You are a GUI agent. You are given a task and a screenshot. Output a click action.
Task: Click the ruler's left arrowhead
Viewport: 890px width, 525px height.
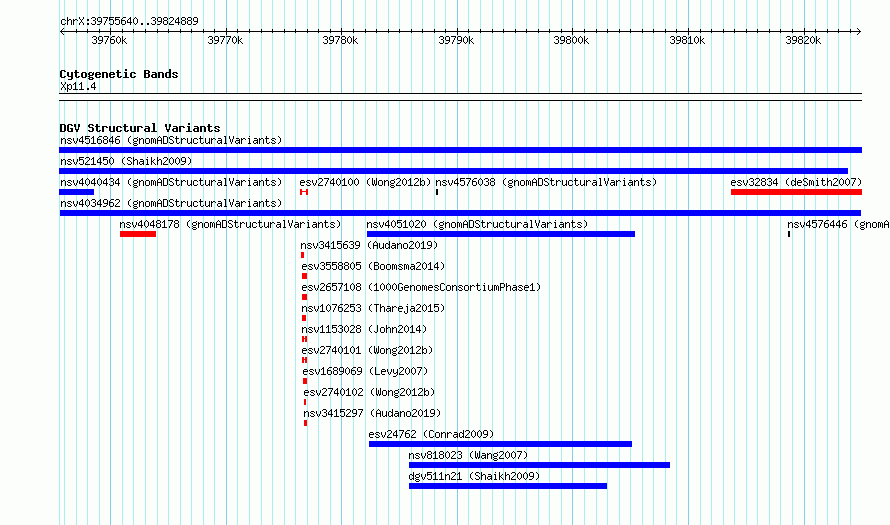(62, 32)
